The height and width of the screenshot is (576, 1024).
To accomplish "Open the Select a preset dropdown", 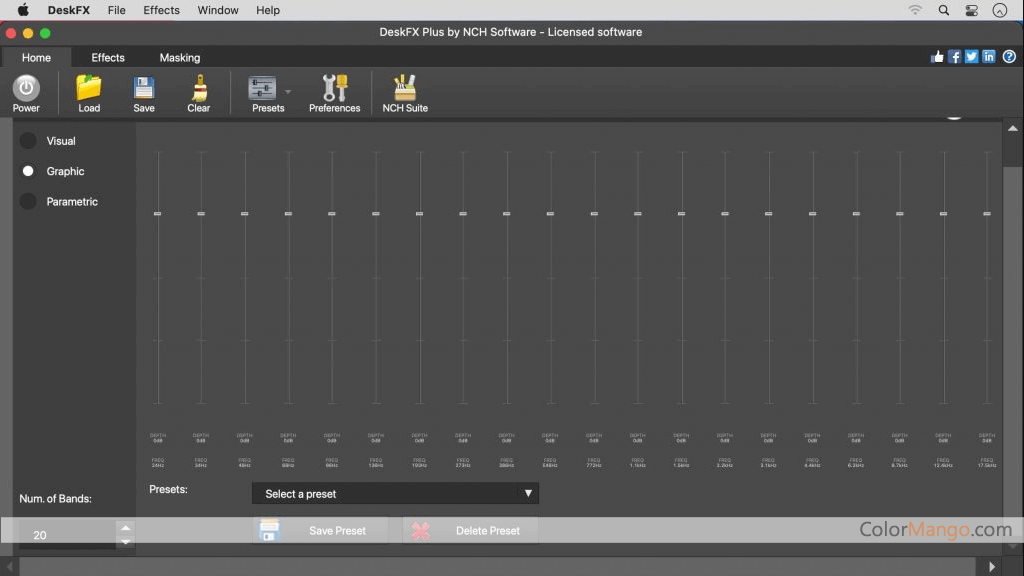I will [x=394, y=493].
